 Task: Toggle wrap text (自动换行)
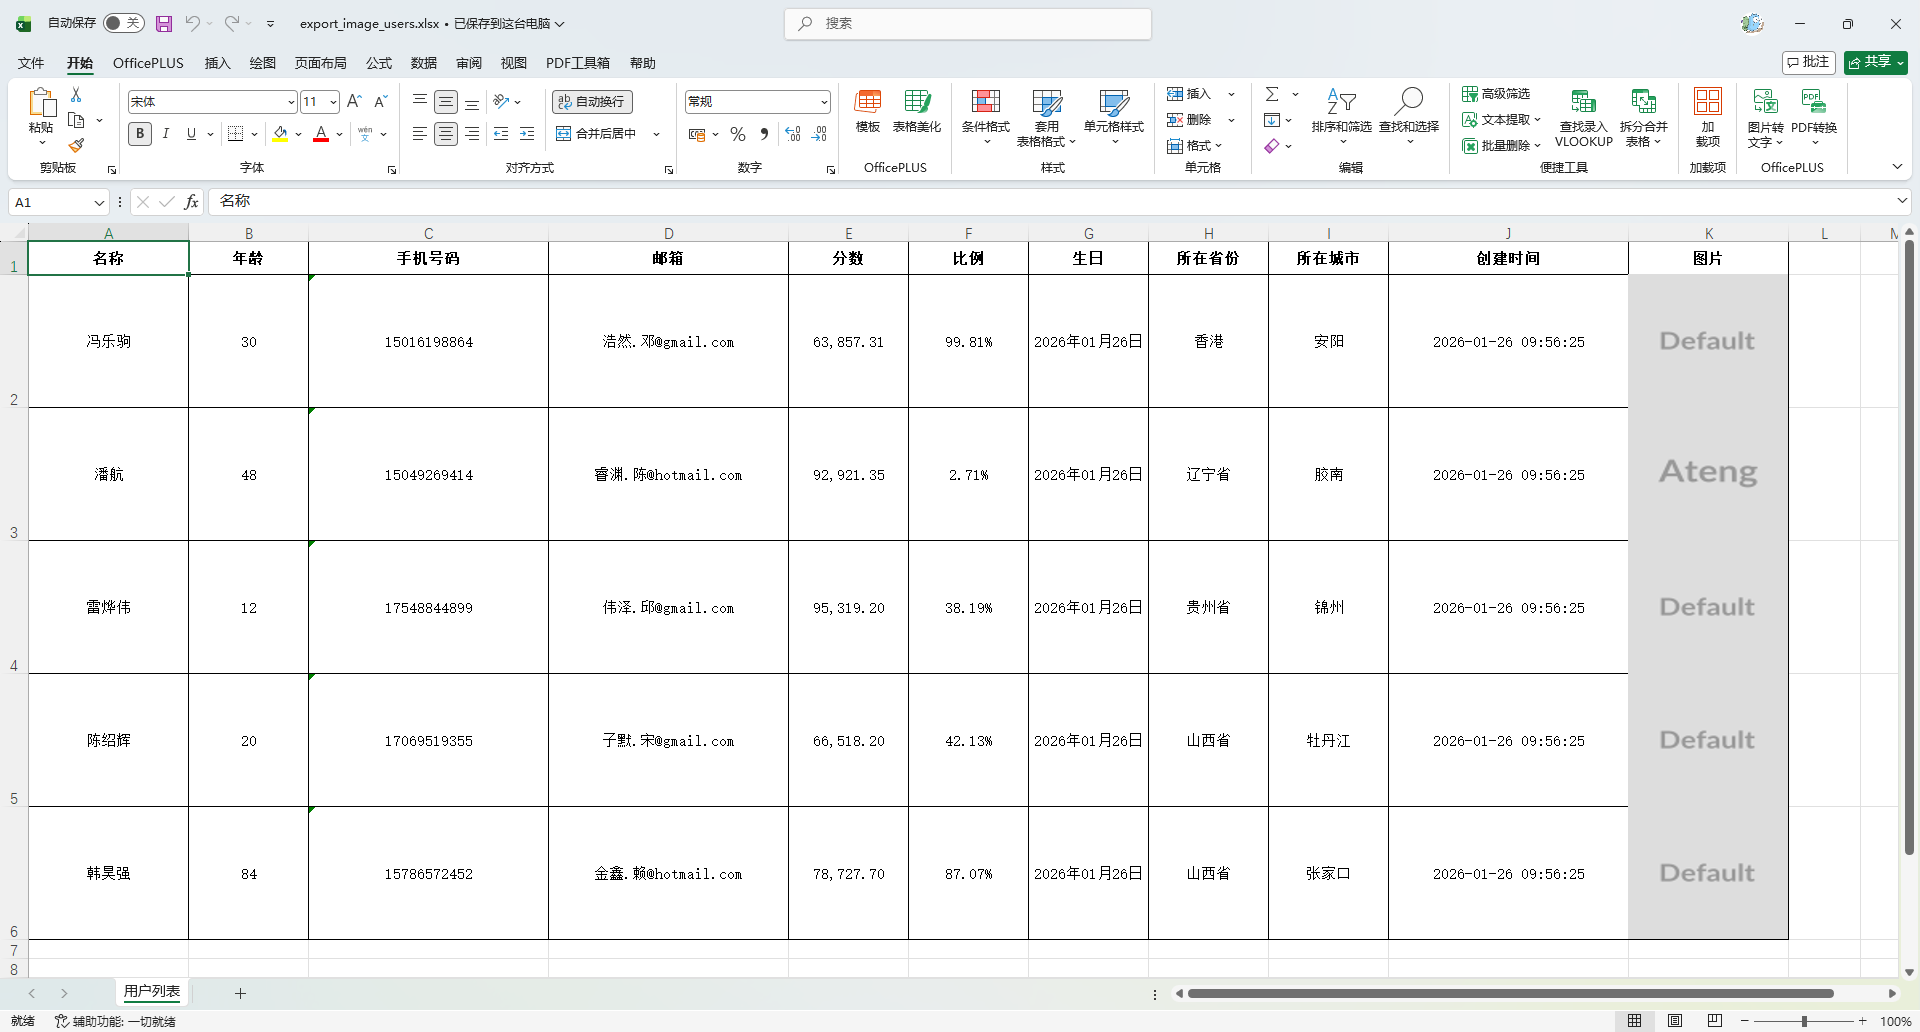(x=592, y=102)
